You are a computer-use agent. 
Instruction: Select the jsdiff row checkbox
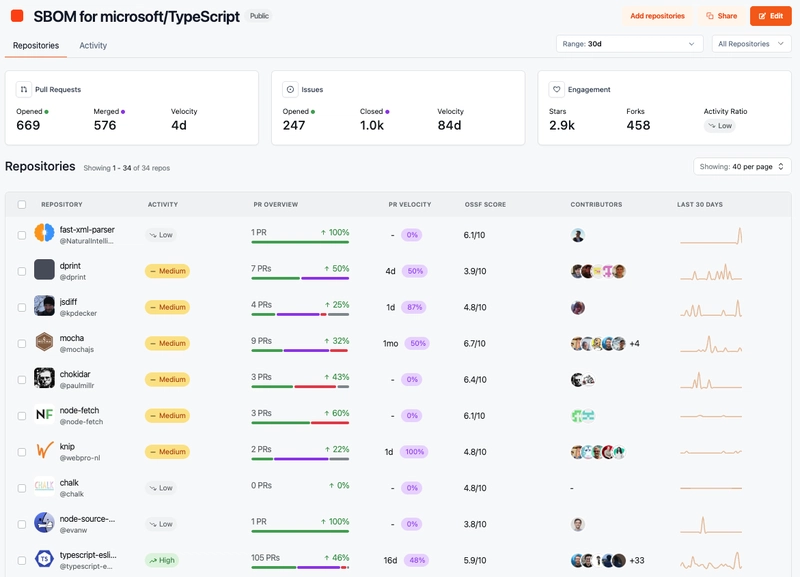point(21,308)
